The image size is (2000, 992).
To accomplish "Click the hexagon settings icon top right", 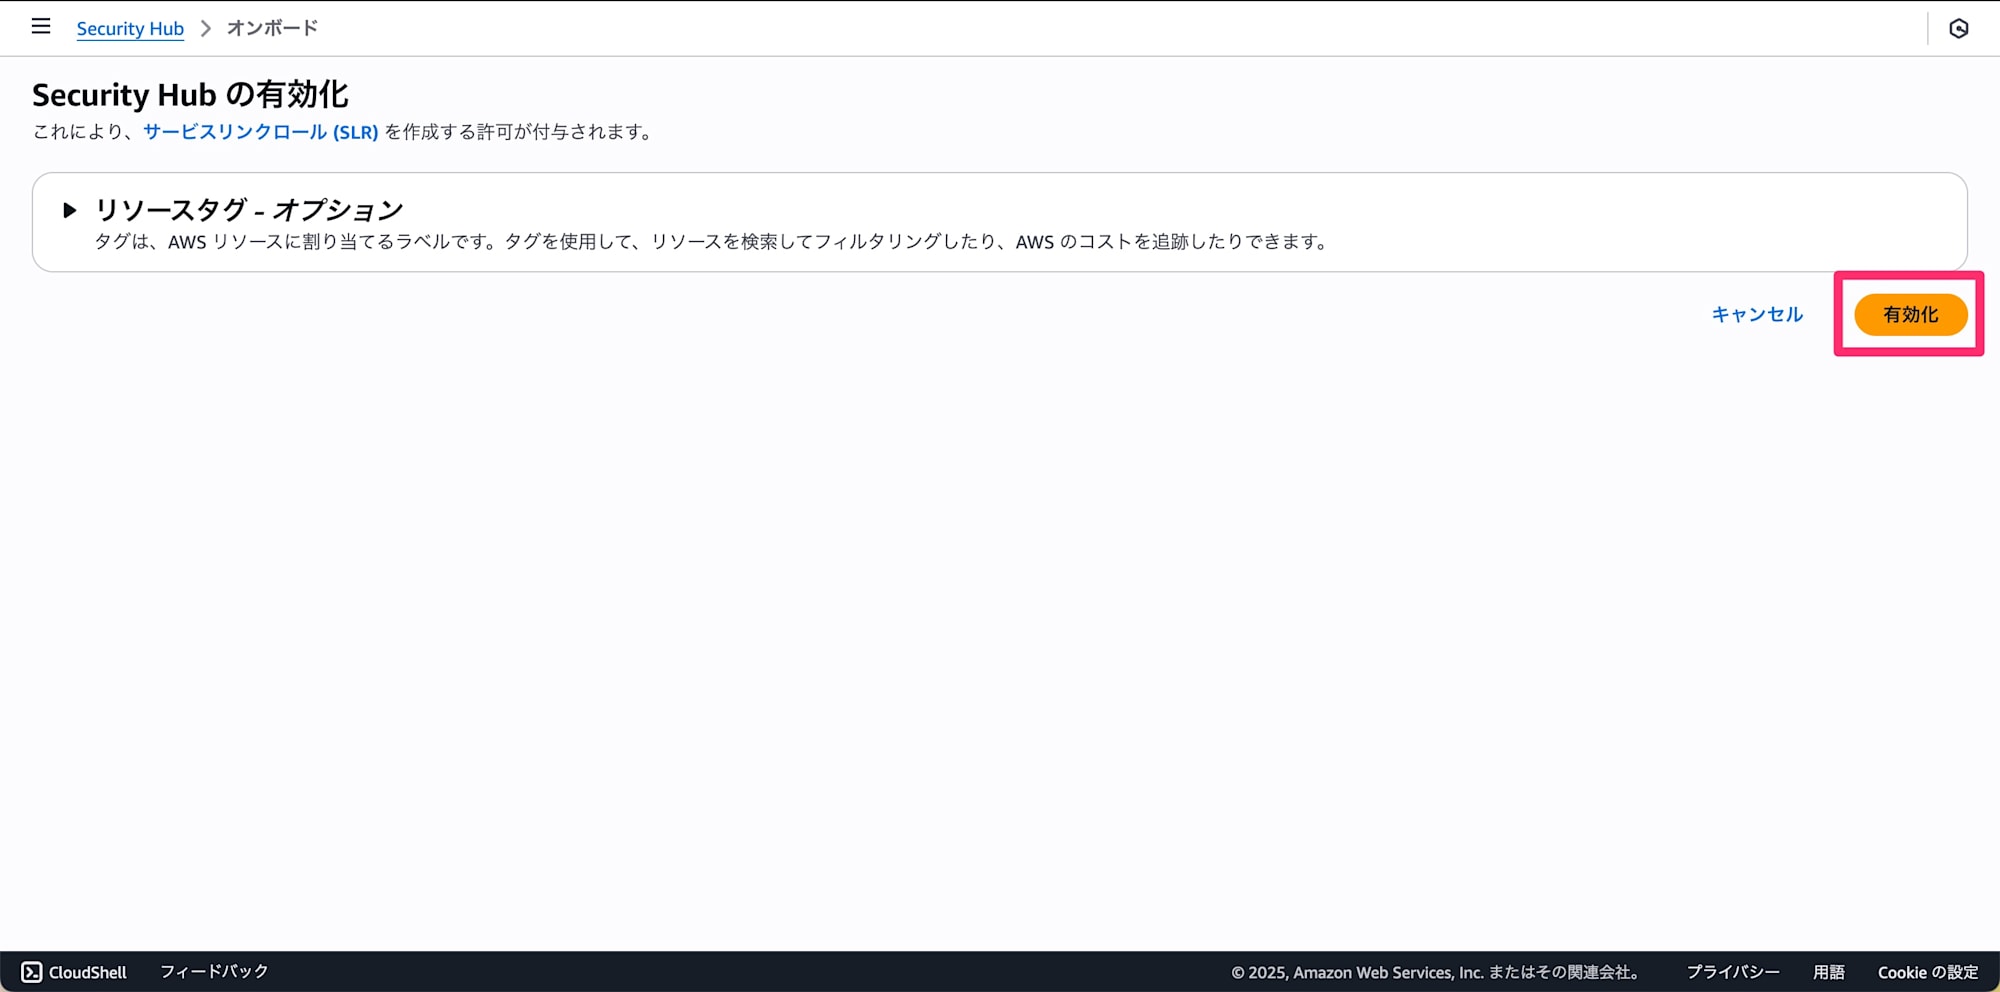I will (x=1958, y=28).
